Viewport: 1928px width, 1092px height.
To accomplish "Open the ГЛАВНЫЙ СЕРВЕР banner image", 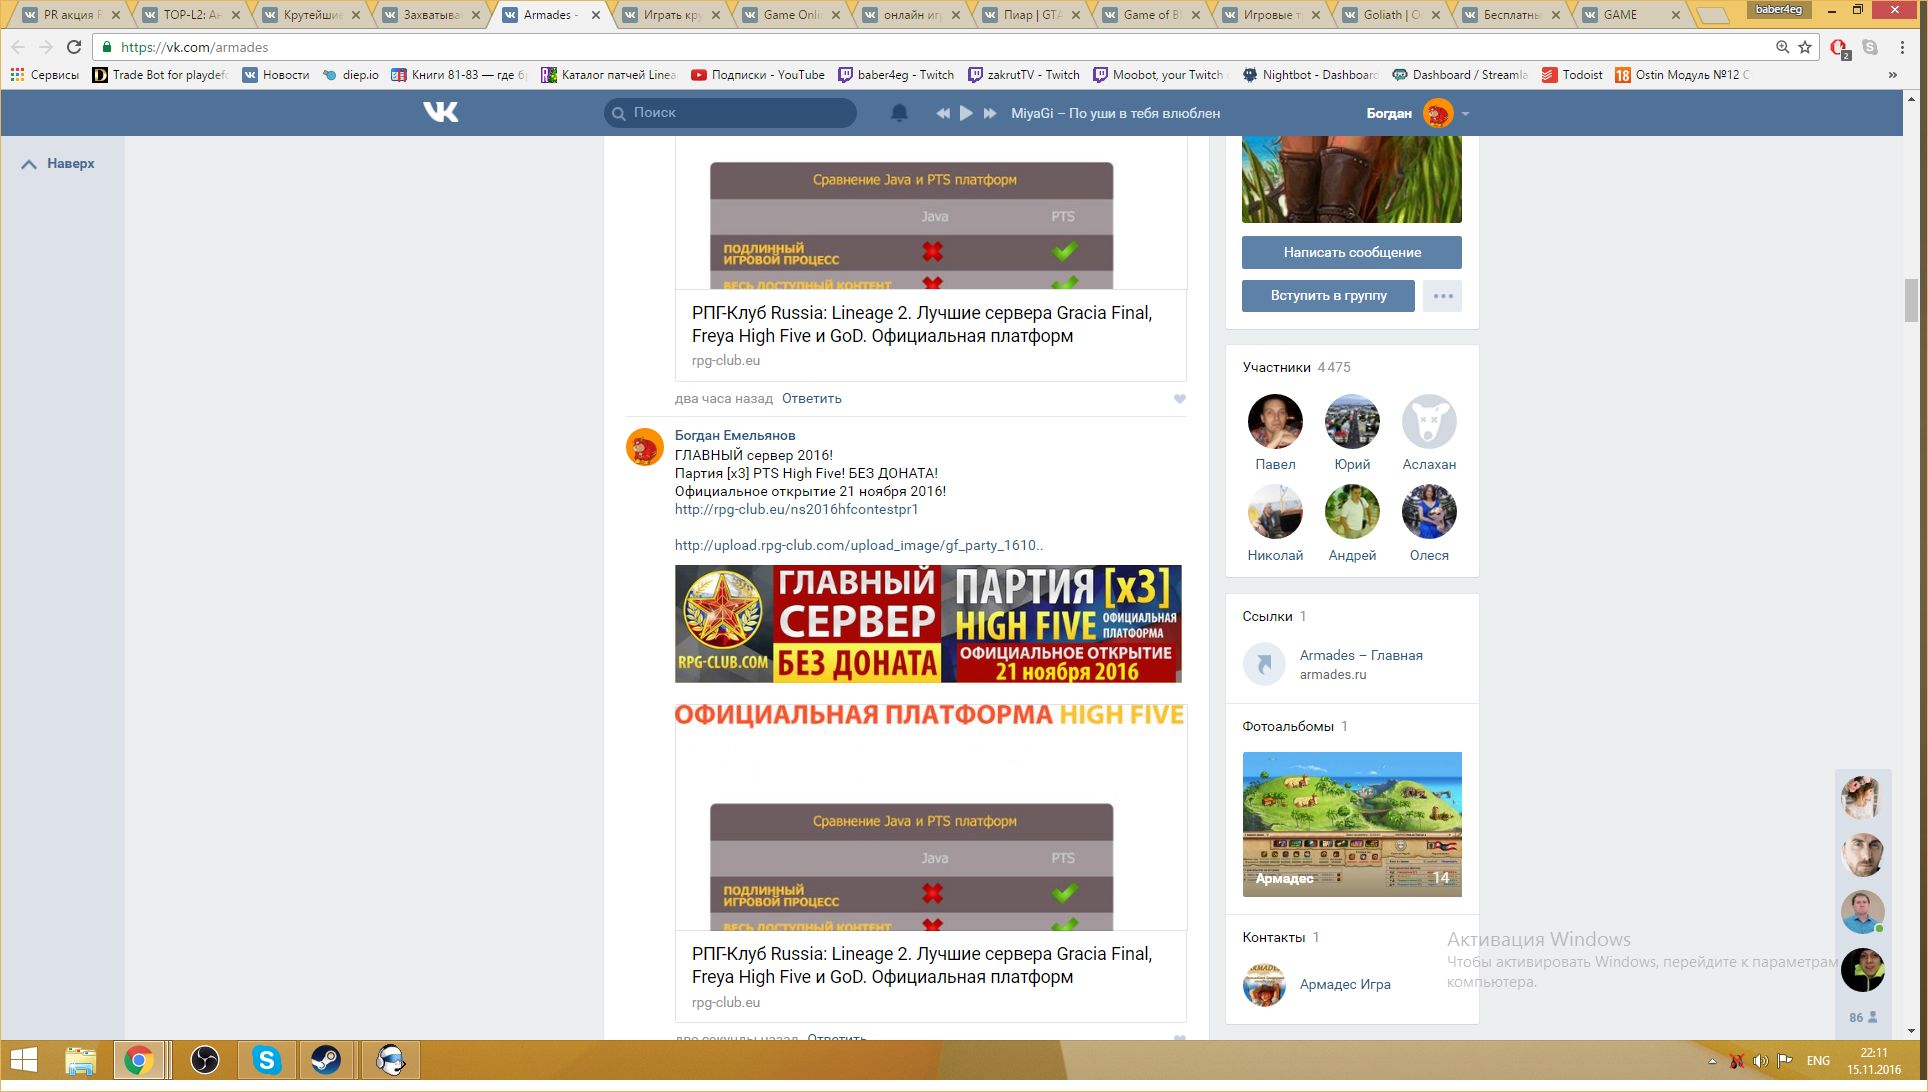I will [928, 624].
